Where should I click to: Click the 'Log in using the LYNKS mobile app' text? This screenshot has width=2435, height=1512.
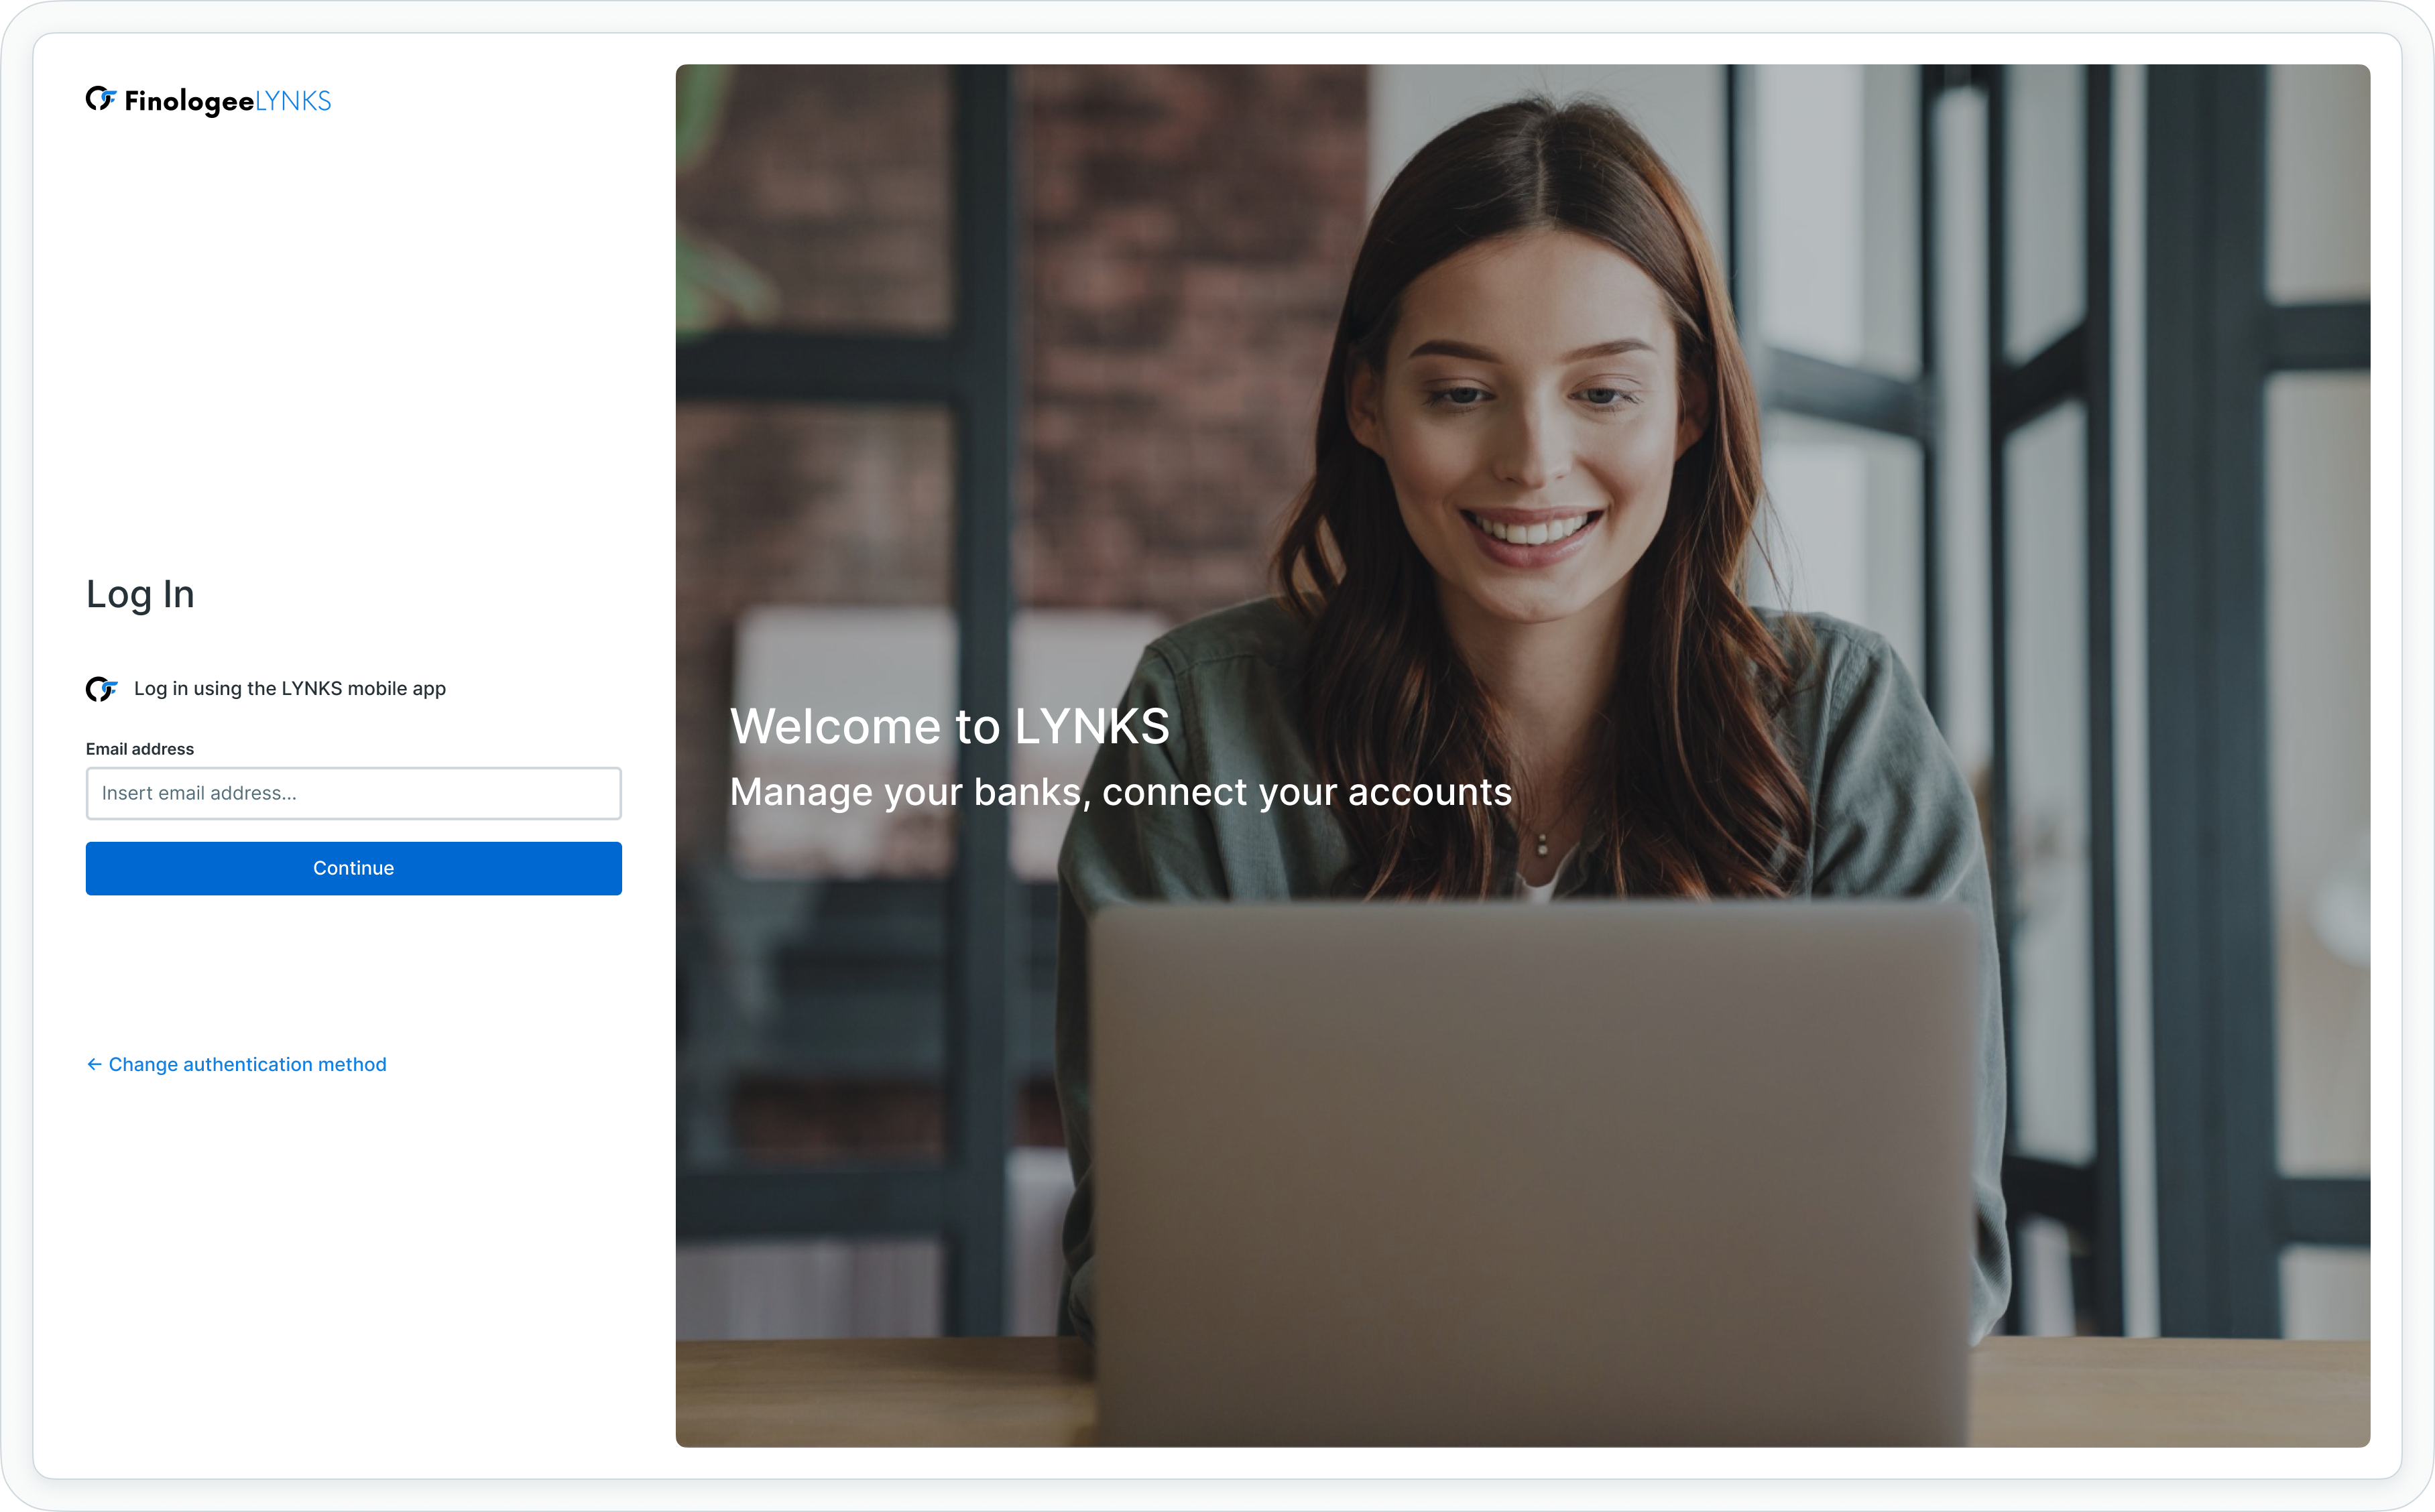click(289, 688)
